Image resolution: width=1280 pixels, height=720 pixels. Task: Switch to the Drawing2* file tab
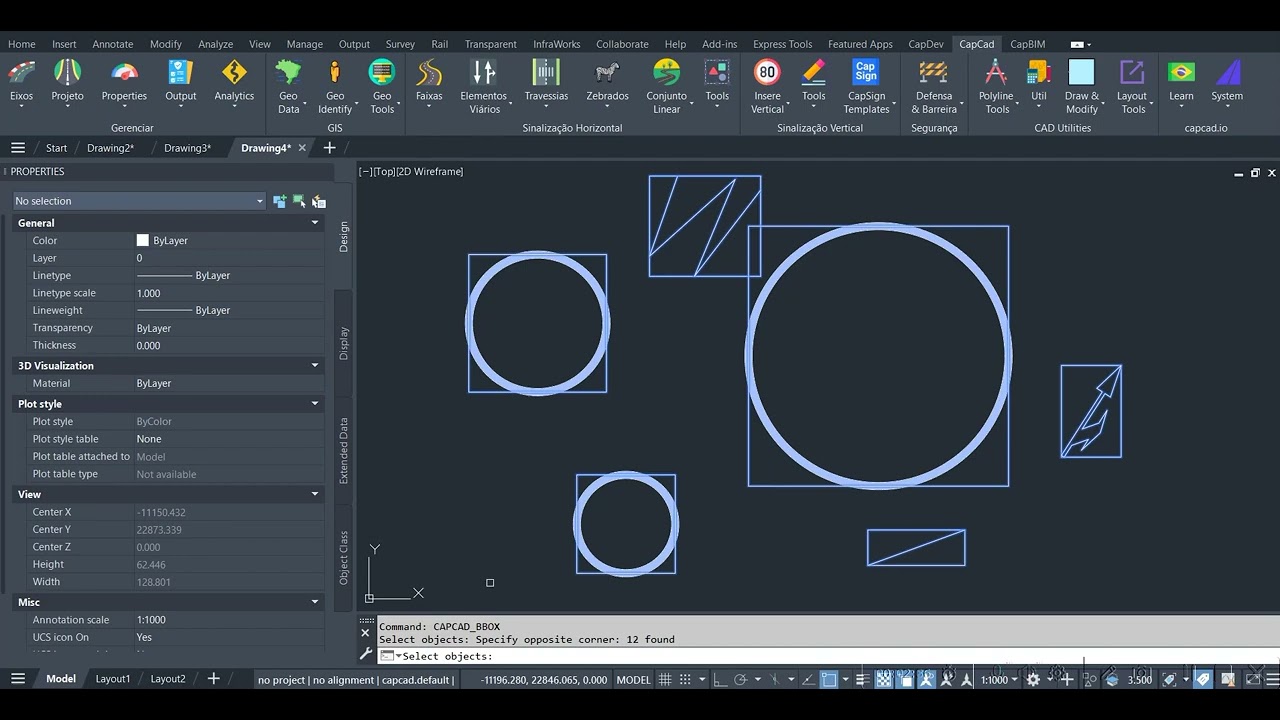(x=110, y=148)
